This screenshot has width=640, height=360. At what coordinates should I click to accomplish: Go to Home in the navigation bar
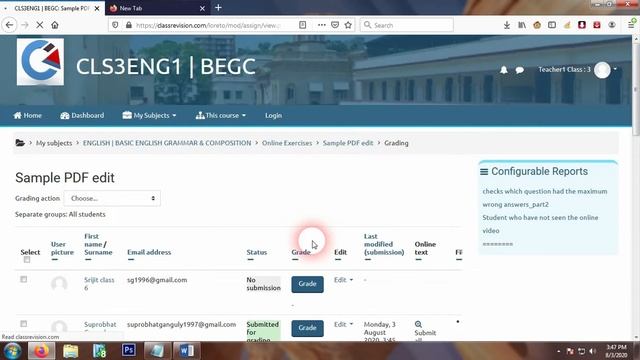27,116
